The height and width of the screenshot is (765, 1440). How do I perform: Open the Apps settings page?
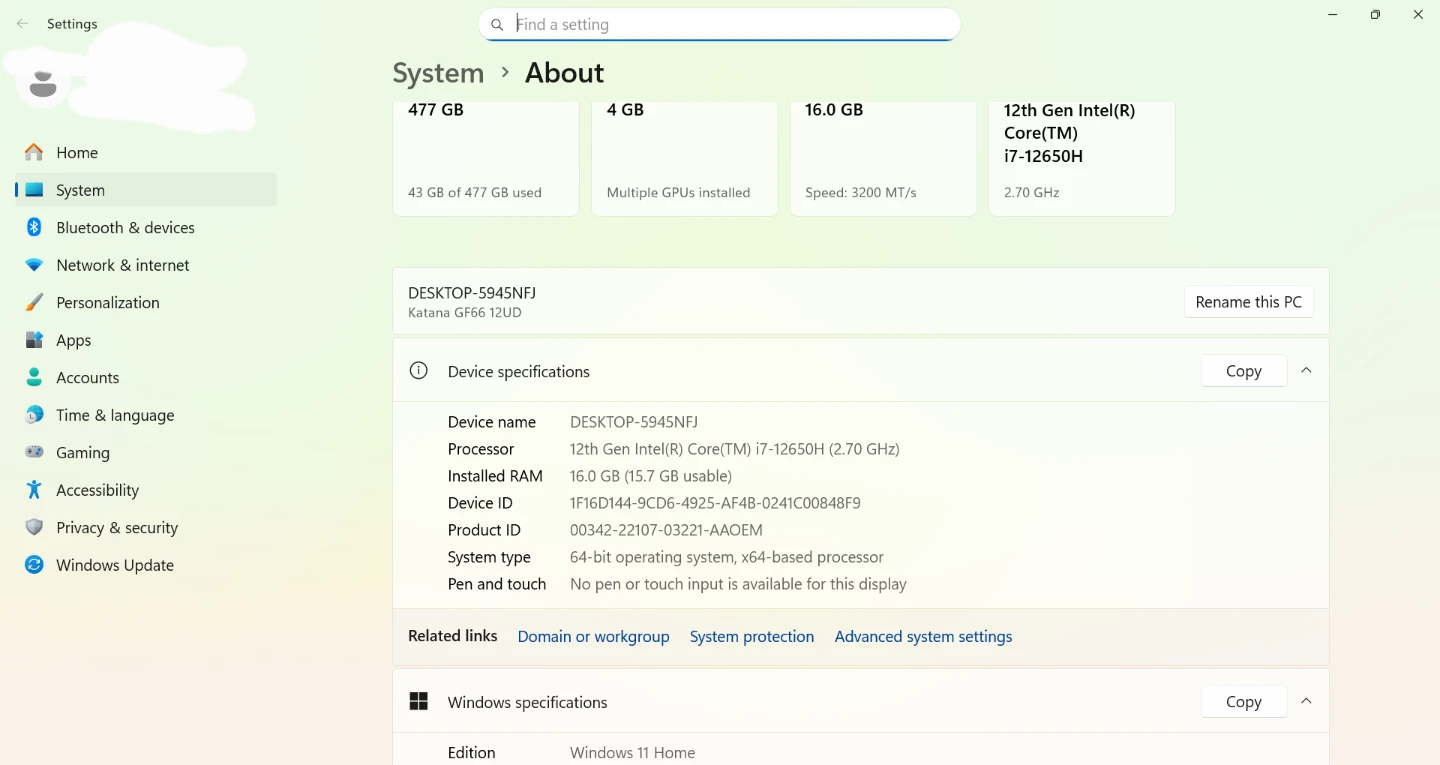[x=146, y=340]
